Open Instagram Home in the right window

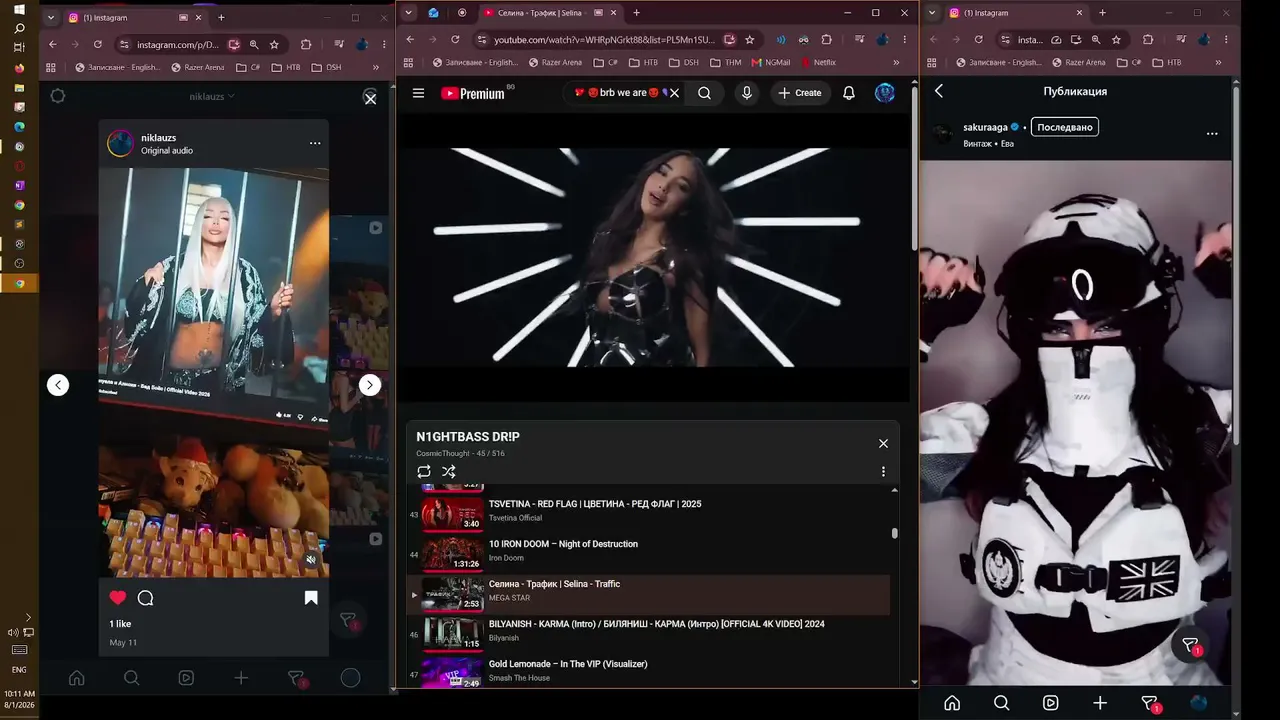(952, 703)
